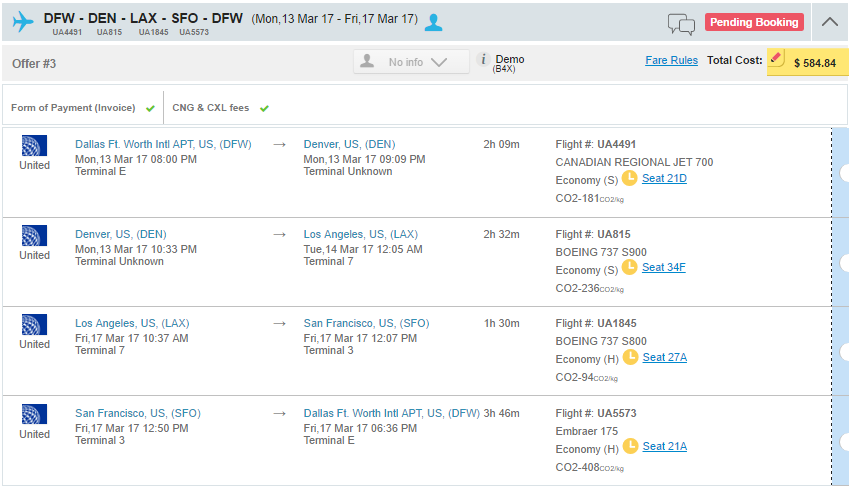
Task: Click the green check next to Form of Payment
Action: (x=150, y=109)
